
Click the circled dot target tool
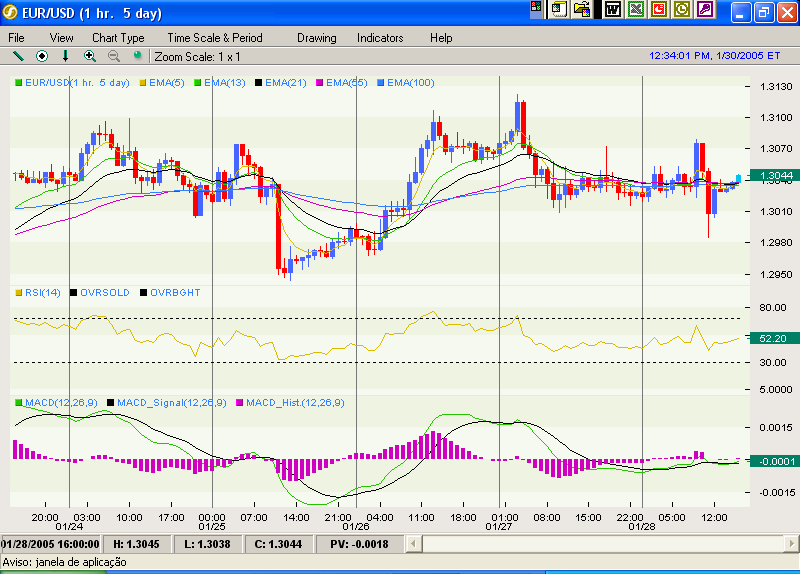(x=42, y=56)
